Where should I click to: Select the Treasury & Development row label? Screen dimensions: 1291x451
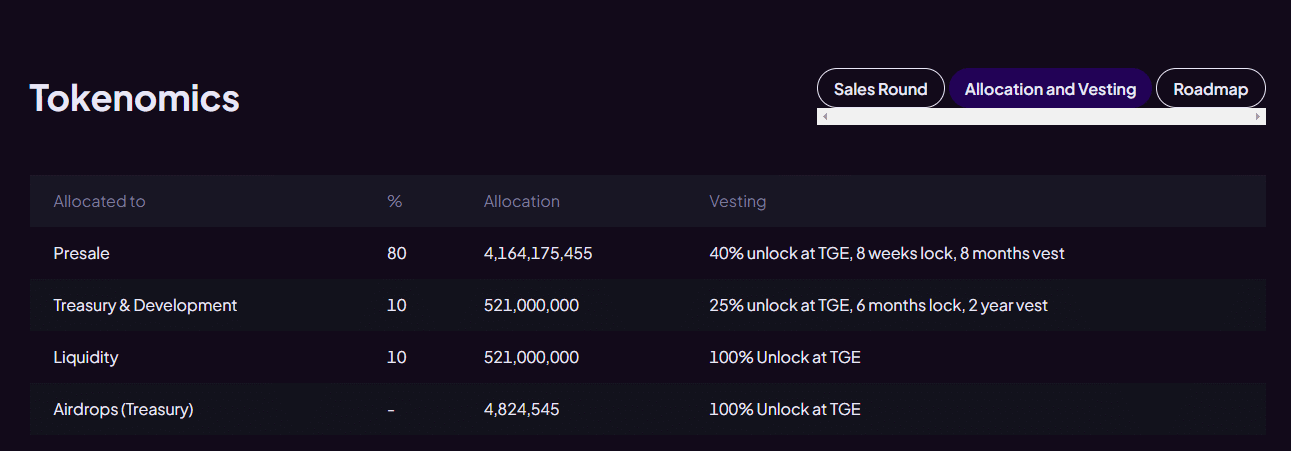click(x=145, y=306)
